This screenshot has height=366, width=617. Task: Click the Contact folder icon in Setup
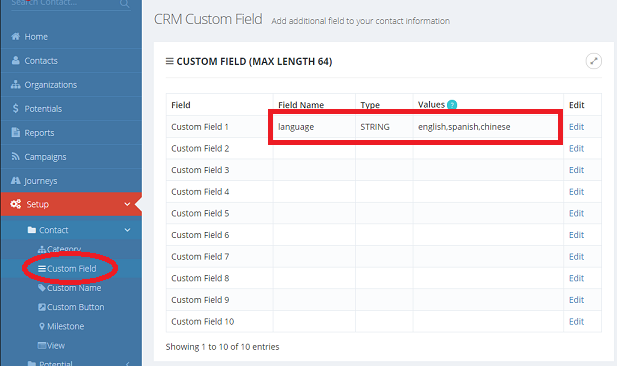(x=32, y=230)
